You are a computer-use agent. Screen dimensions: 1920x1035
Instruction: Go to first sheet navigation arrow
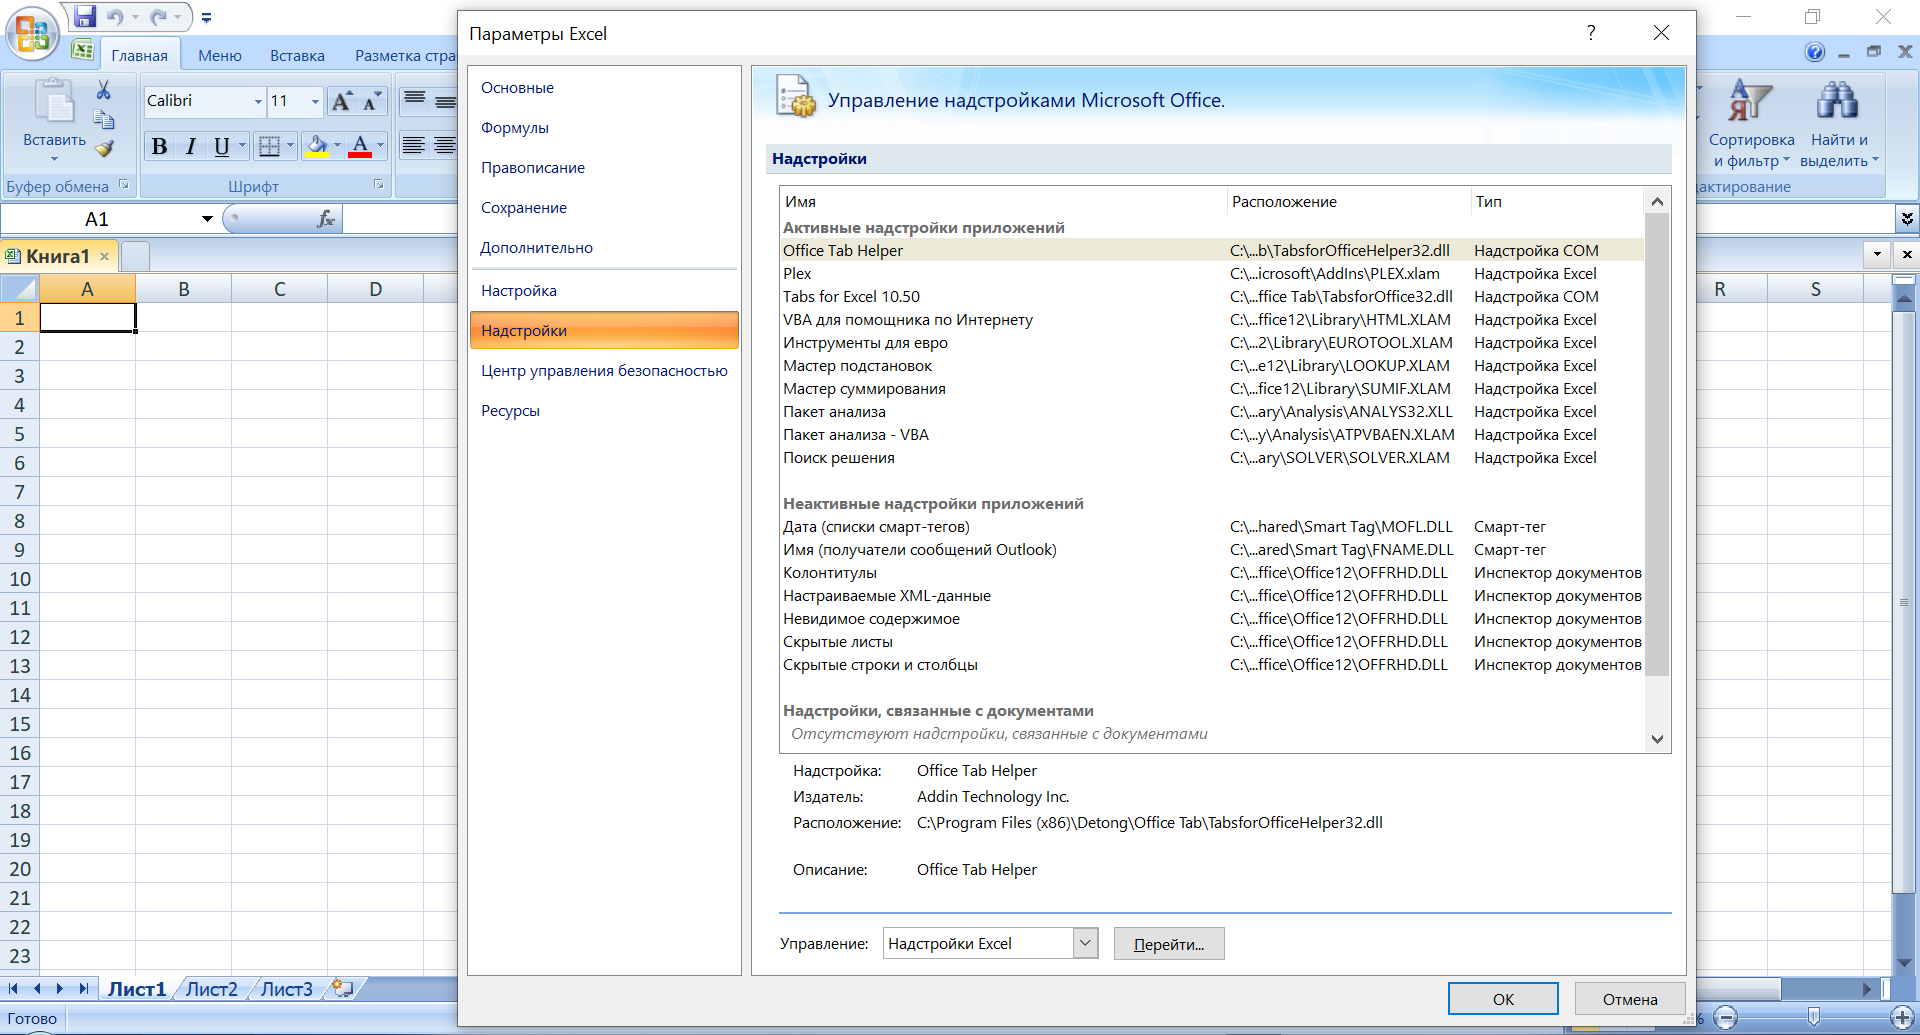pos(14,989)
